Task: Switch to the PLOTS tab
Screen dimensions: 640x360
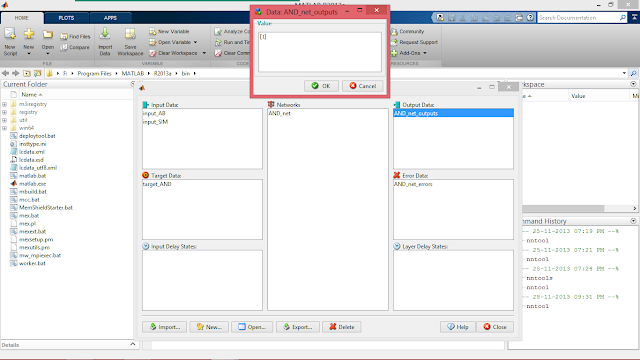Action: (66, 18)
